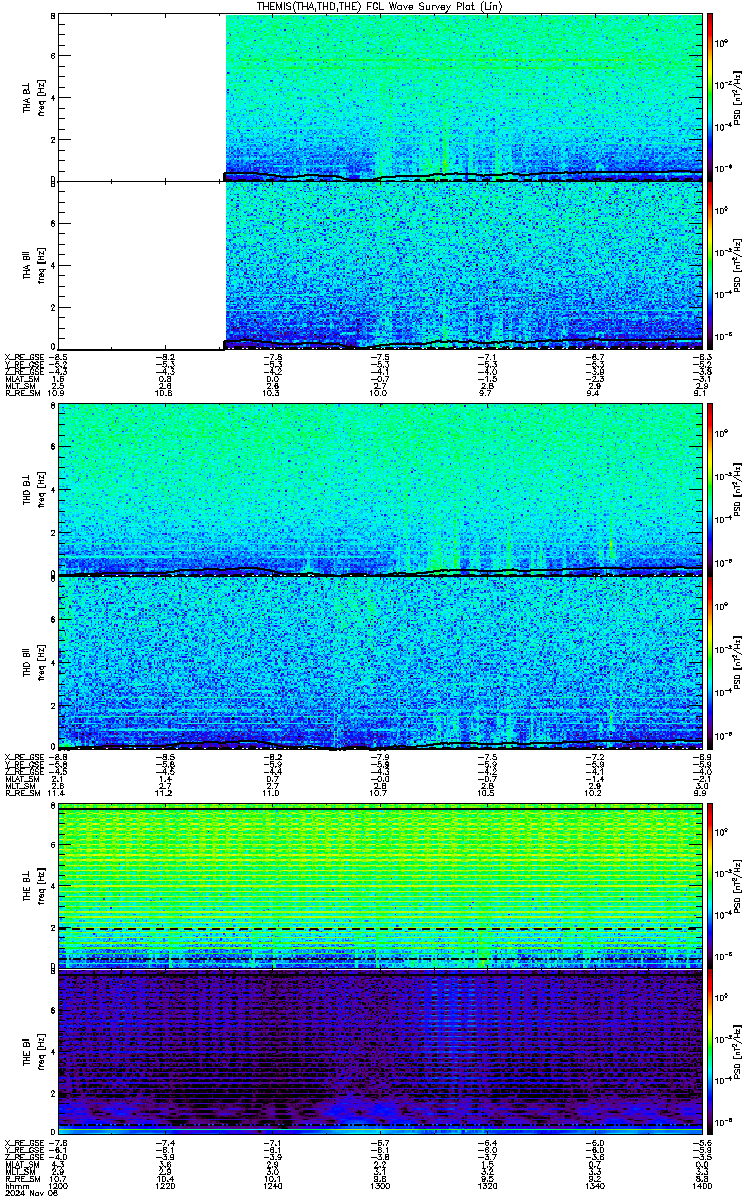Click the PSD color bar beside THE B-parallel

tap(710, 1053)
